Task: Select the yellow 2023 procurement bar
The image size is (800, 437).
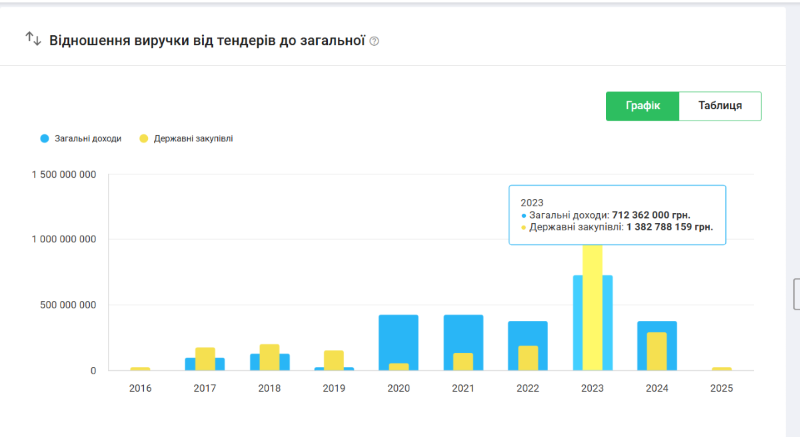Action: pos(593,310)
